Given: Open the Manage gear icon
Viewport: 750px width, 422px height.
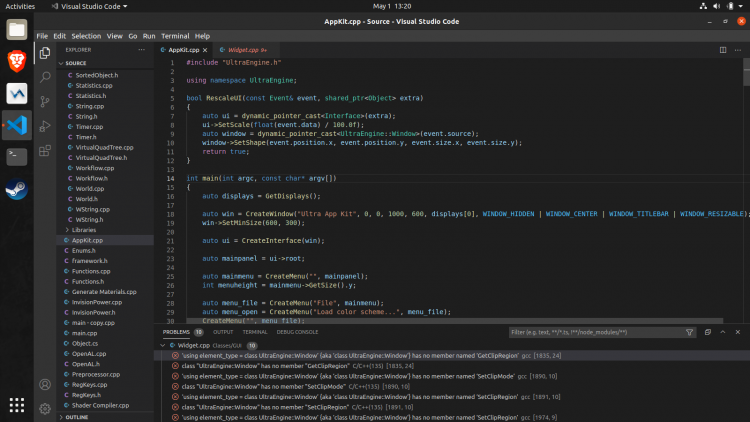Looking at the screenshot, I should click(x=45, y=409).
